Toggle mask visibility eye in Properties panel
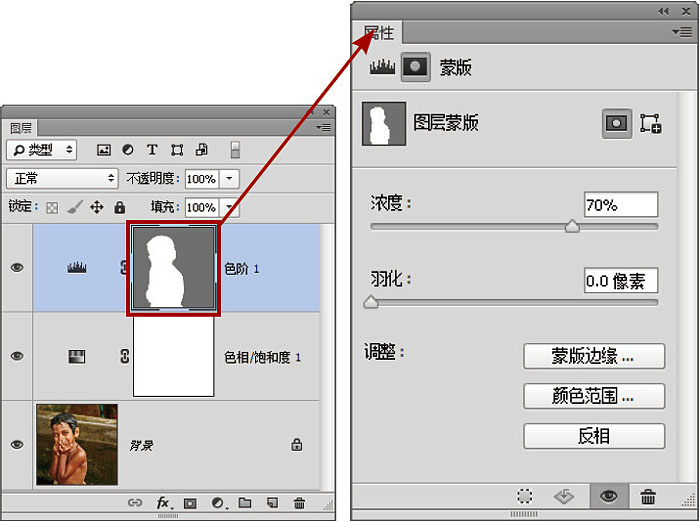Screen dimensions: 700x522 pos(608,496)
